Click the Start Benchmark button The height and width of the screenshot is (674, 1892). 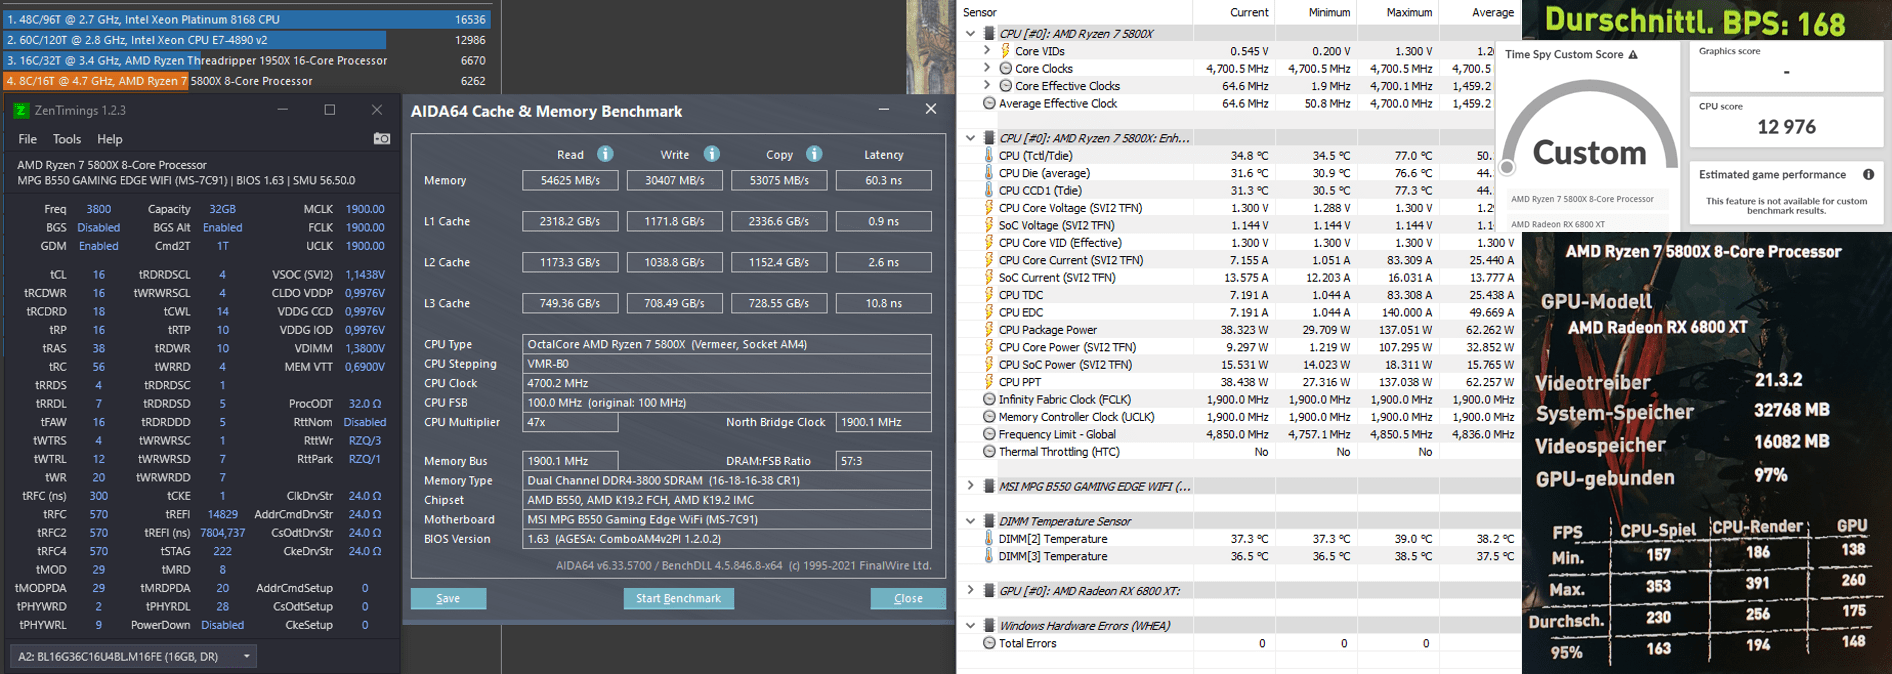(679, 598)
